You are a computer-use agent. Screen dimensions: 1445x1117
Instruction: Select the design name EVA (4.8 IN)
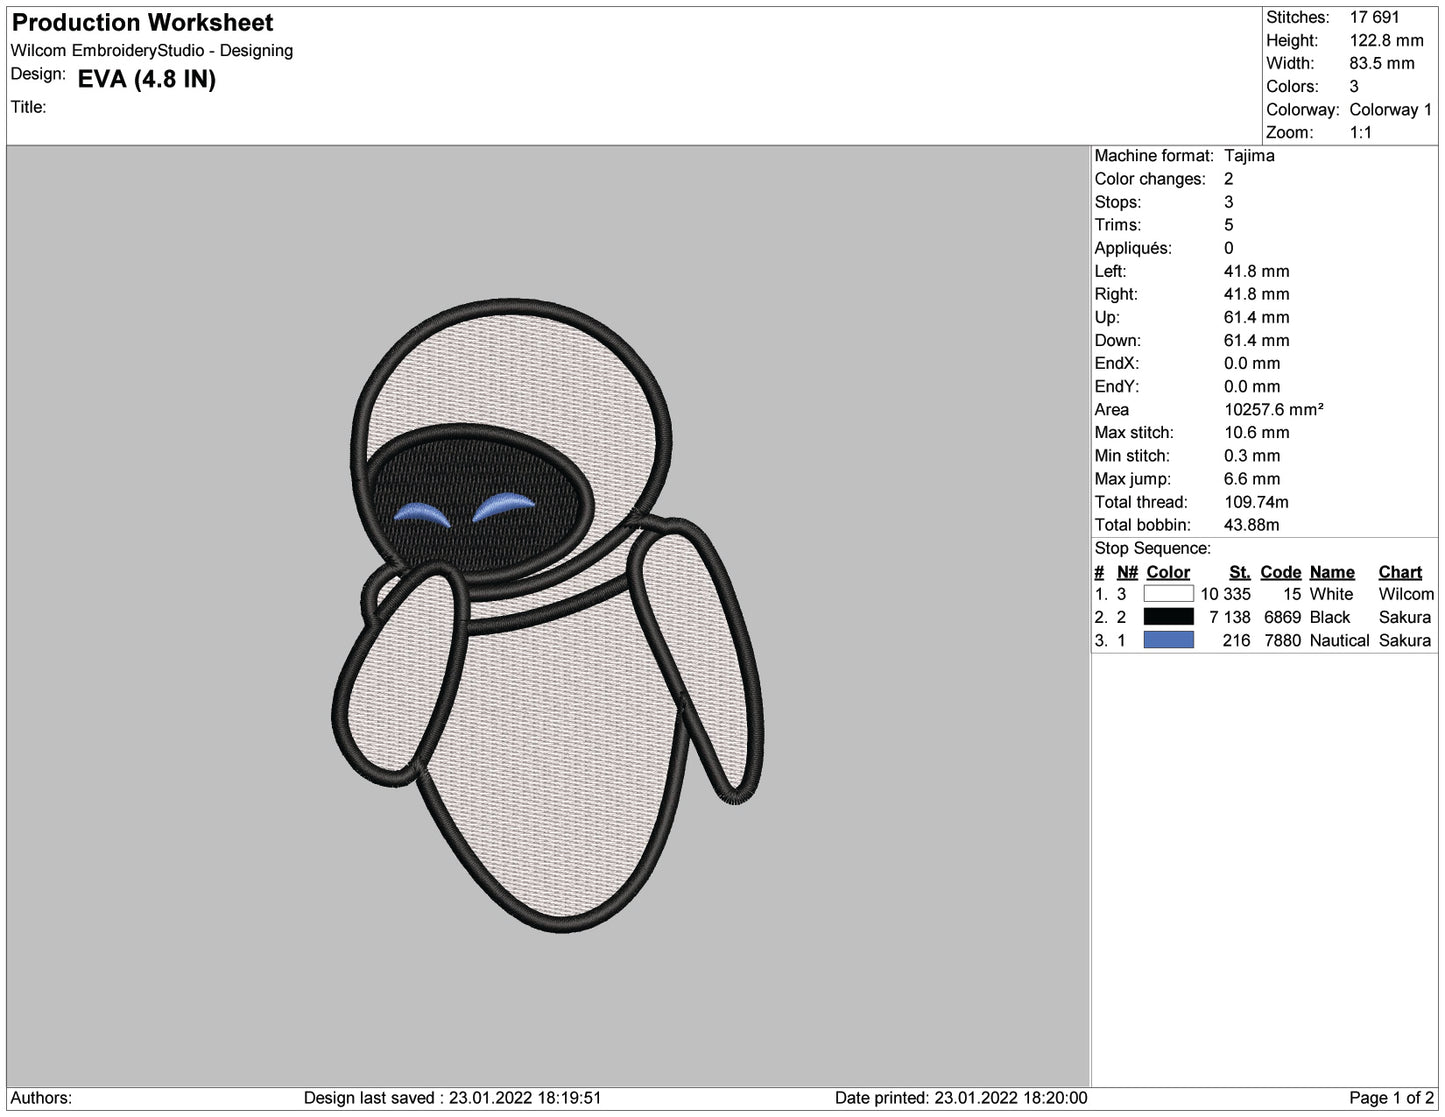[148, 80]
